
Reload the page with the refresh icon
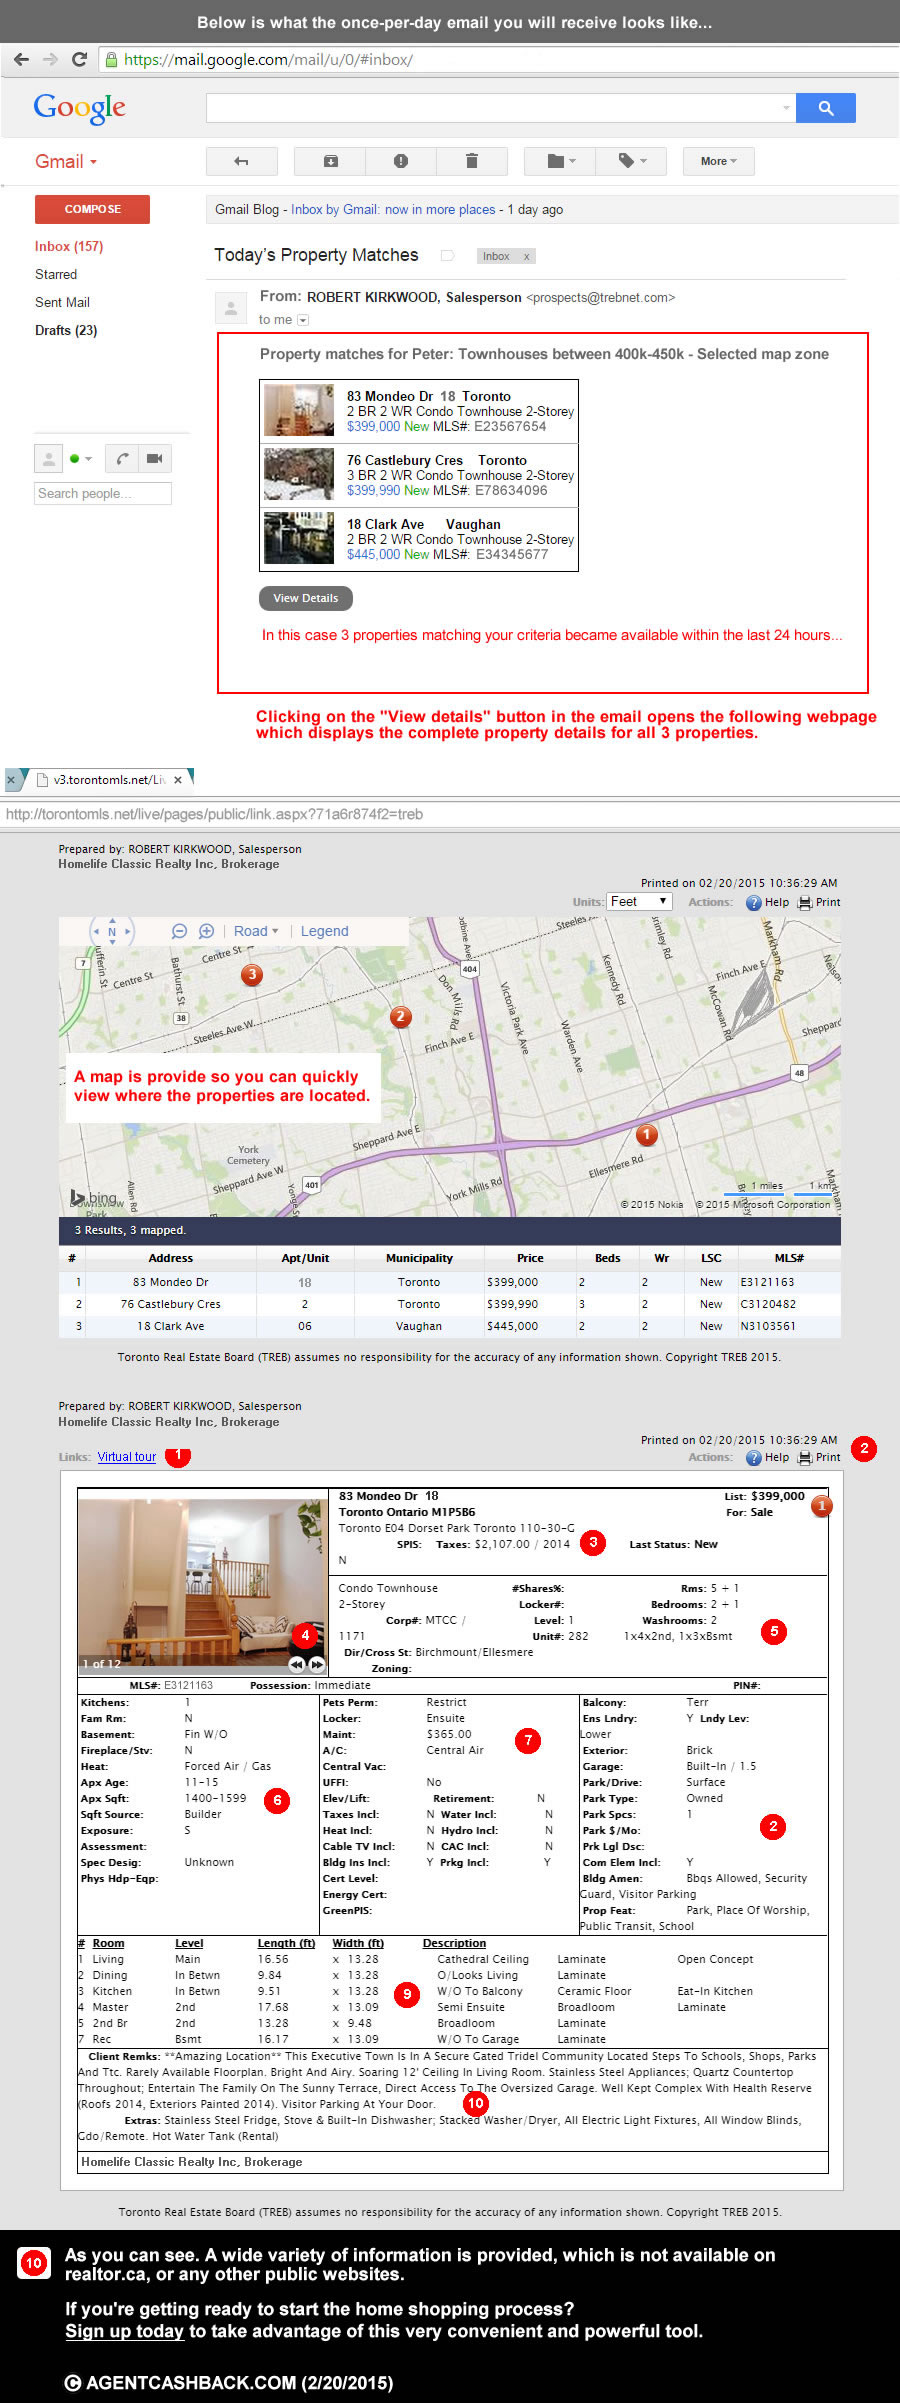[79, 59]
